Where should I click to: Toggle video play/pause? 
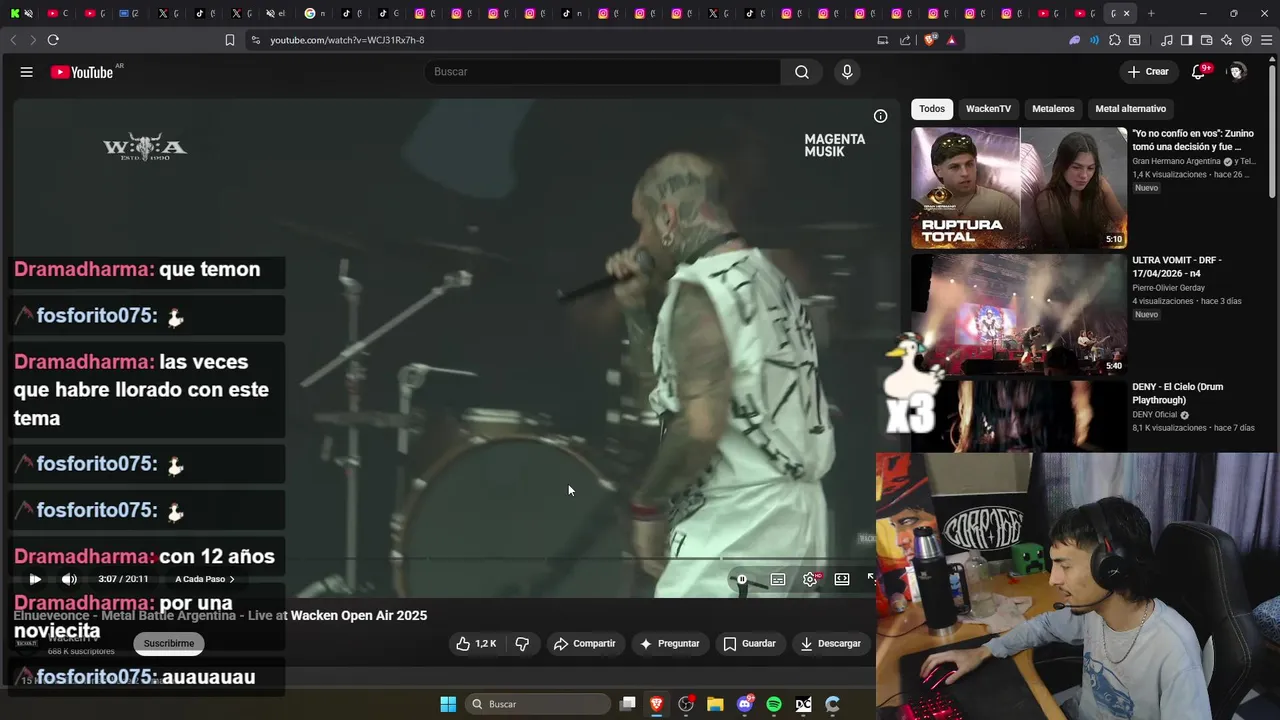click(35, 579)
